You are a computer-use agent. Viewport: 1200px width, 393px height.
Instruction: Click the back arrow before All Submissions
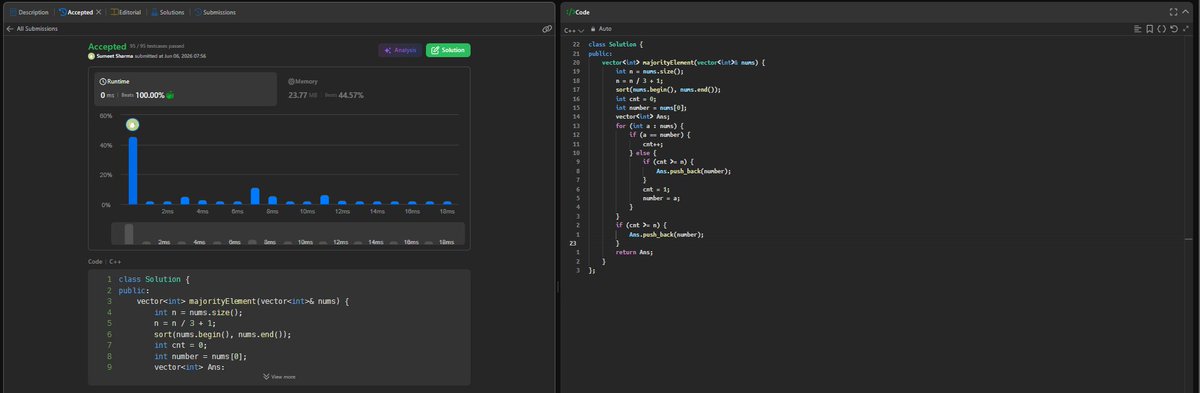click(x=10, y=29)
